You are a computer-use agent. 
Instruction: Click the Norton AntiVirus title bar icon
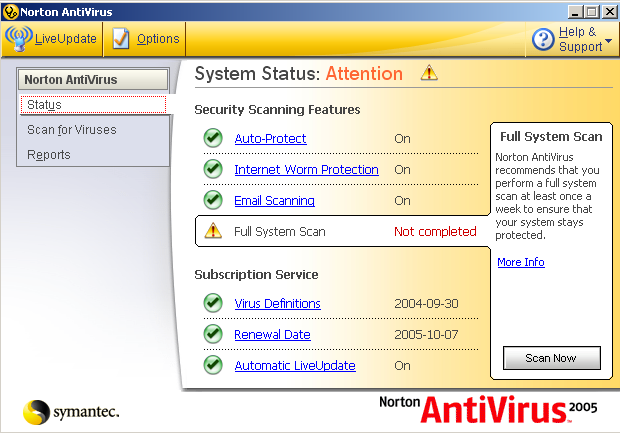(10, 12)
